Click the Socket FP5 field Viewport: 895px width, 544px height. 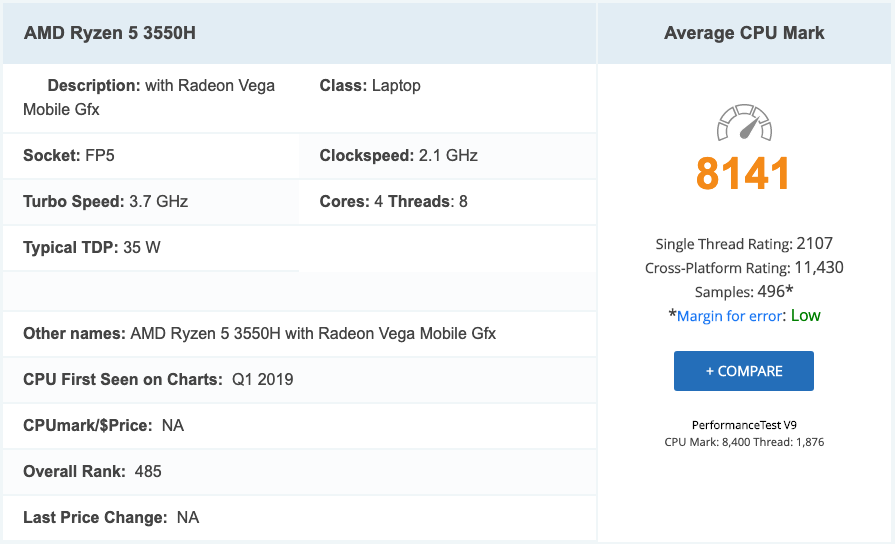click(76, 156)
